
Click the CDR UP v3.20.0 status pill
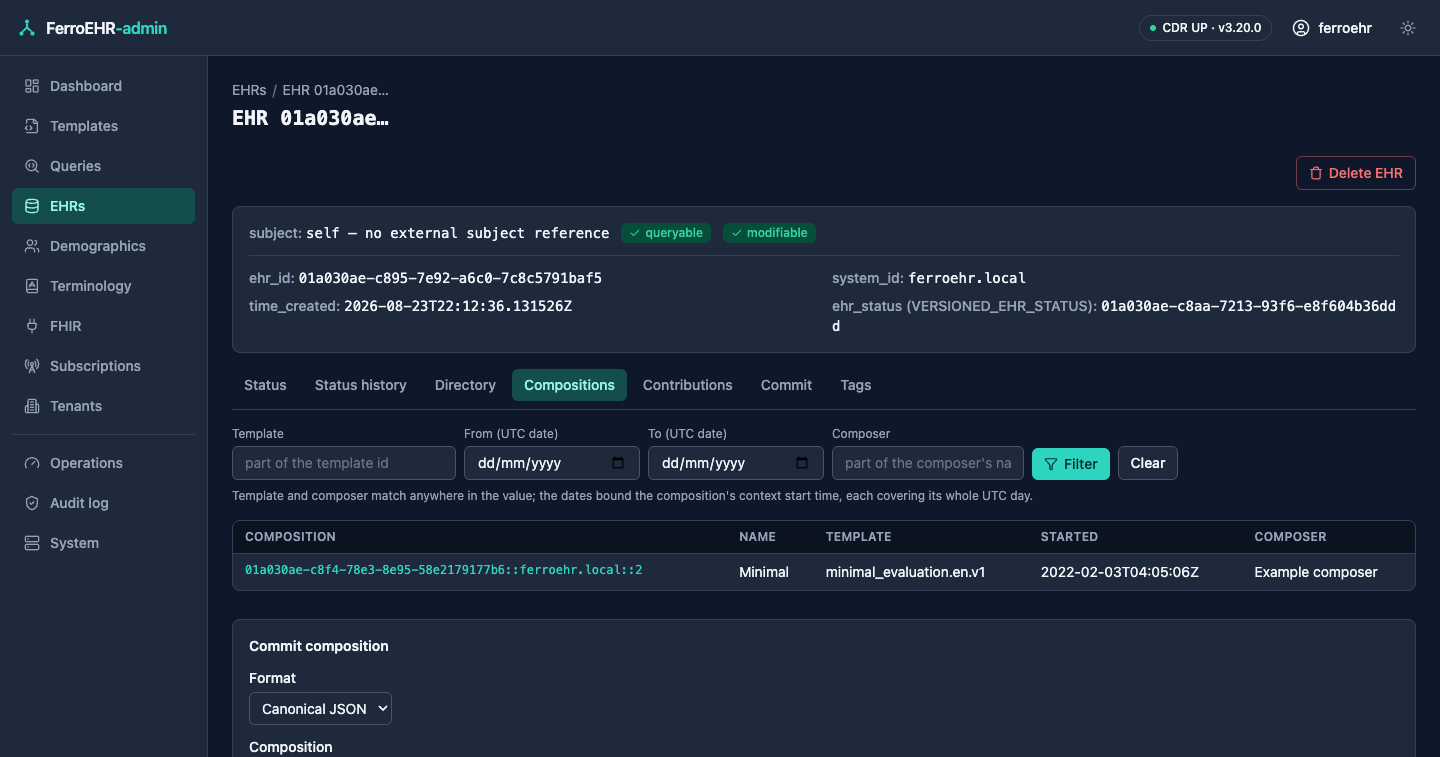click(1205, 28)
